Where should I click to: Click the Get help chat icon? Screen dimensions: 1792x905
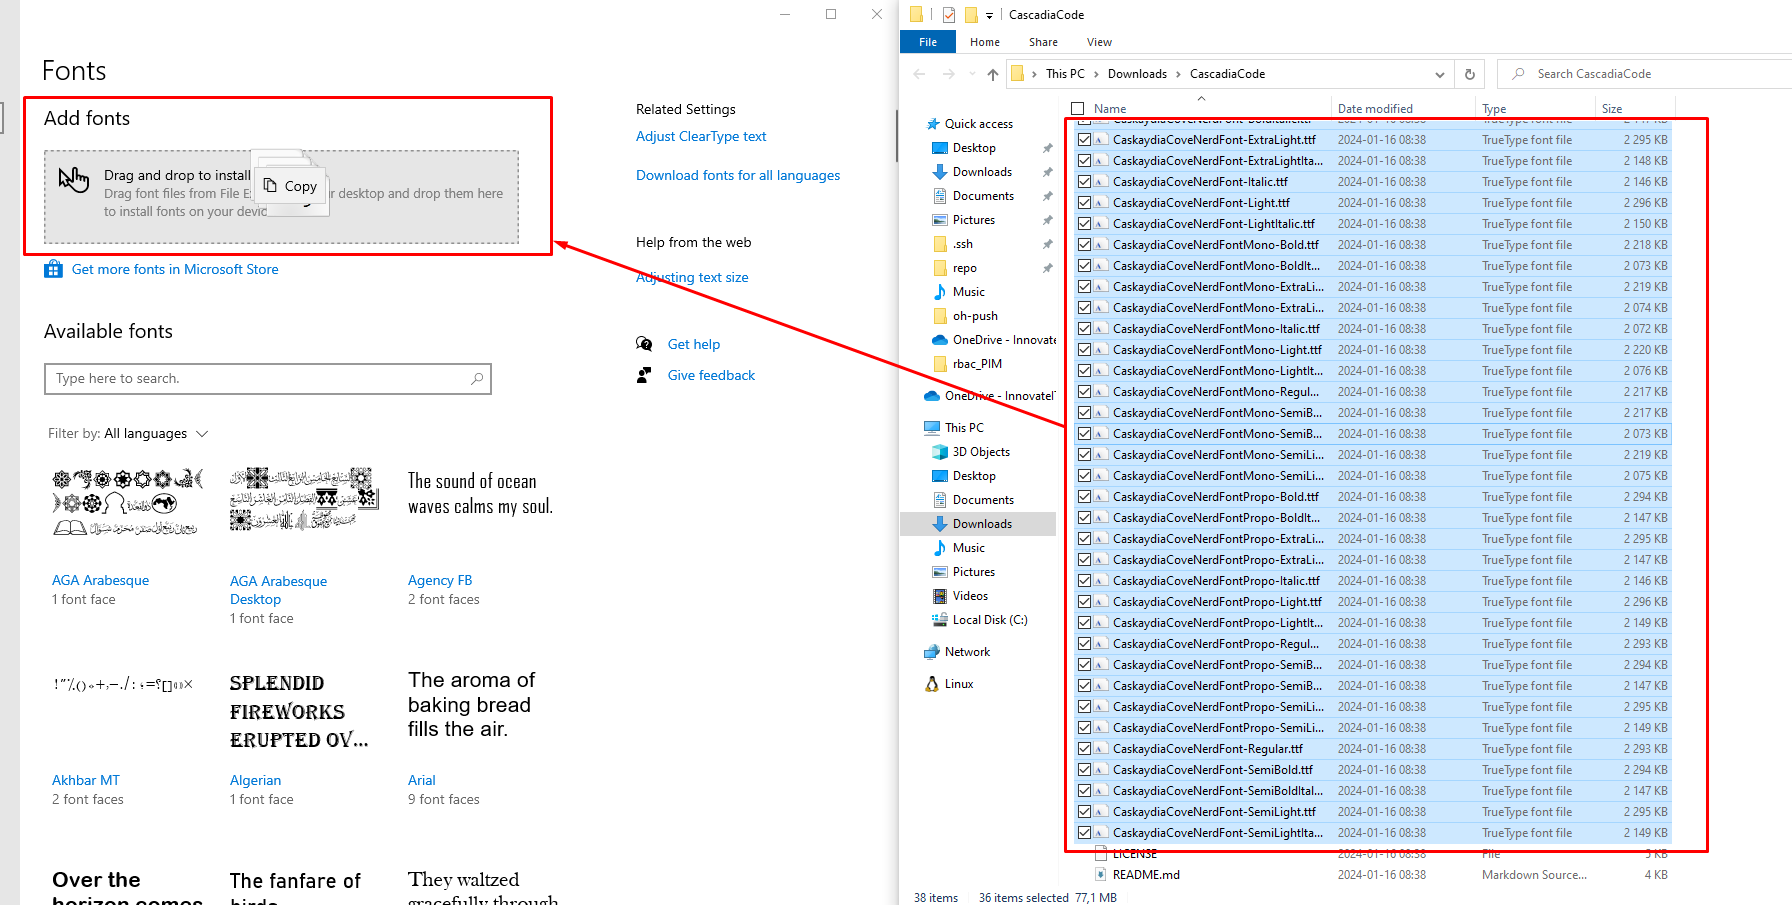tap(645, 344)
